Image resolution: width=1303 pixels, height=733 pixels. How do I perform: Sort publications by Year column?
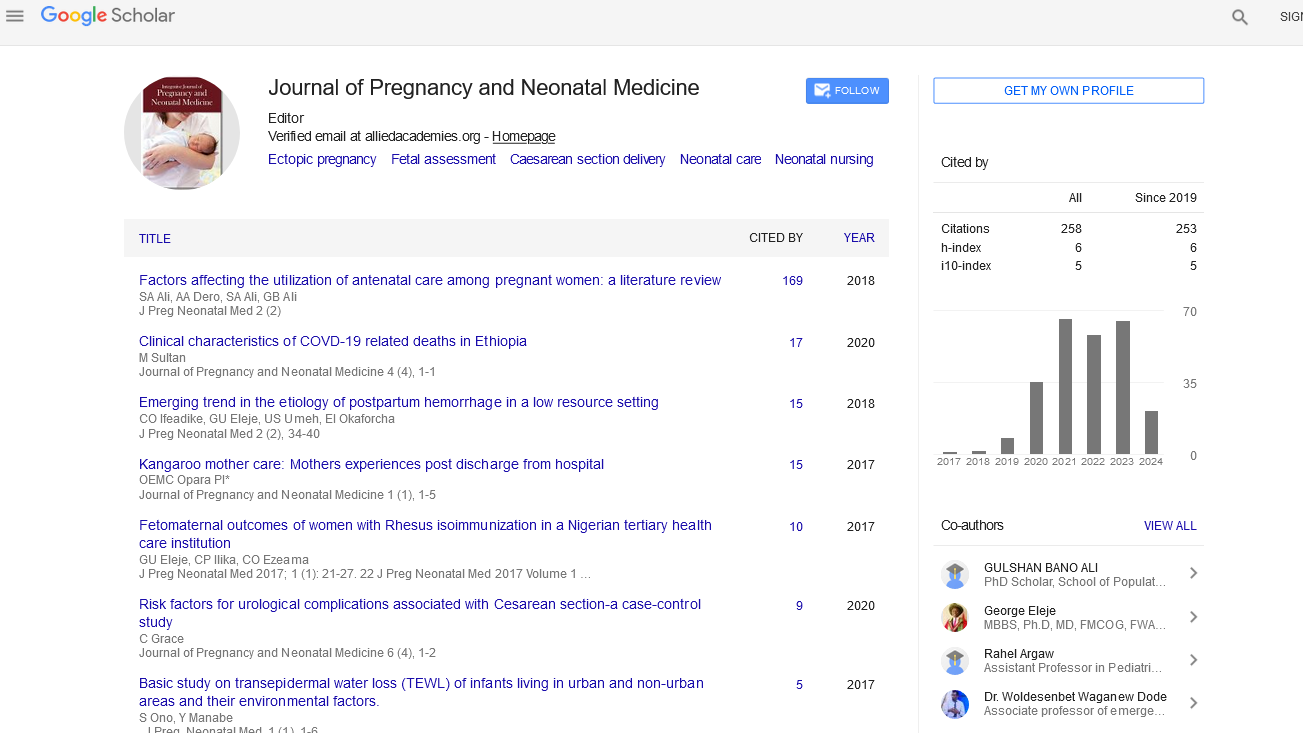(x=858, y=238)
